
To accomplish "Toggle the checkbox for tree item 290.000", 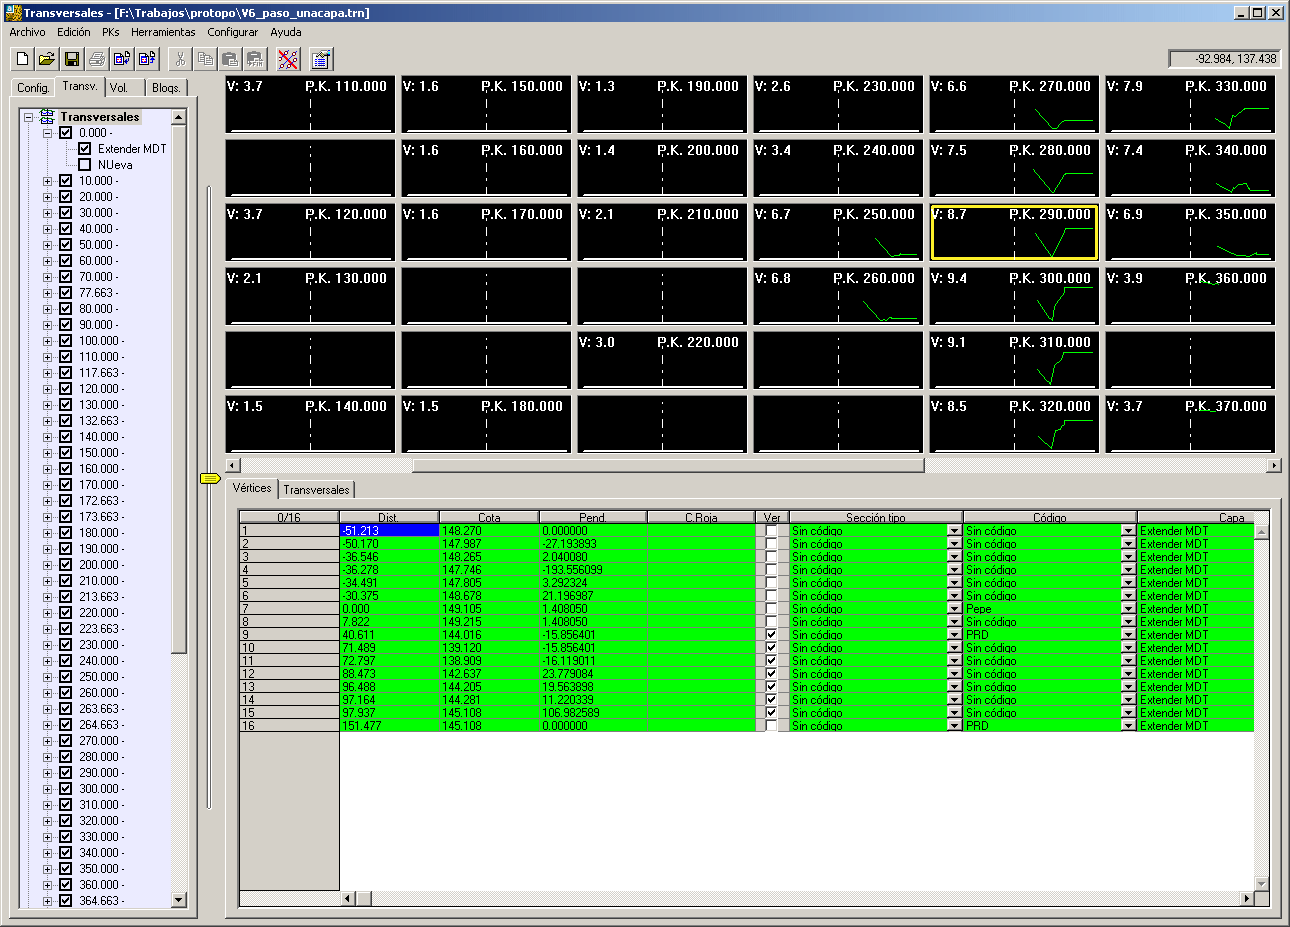I will click(66, 773).
